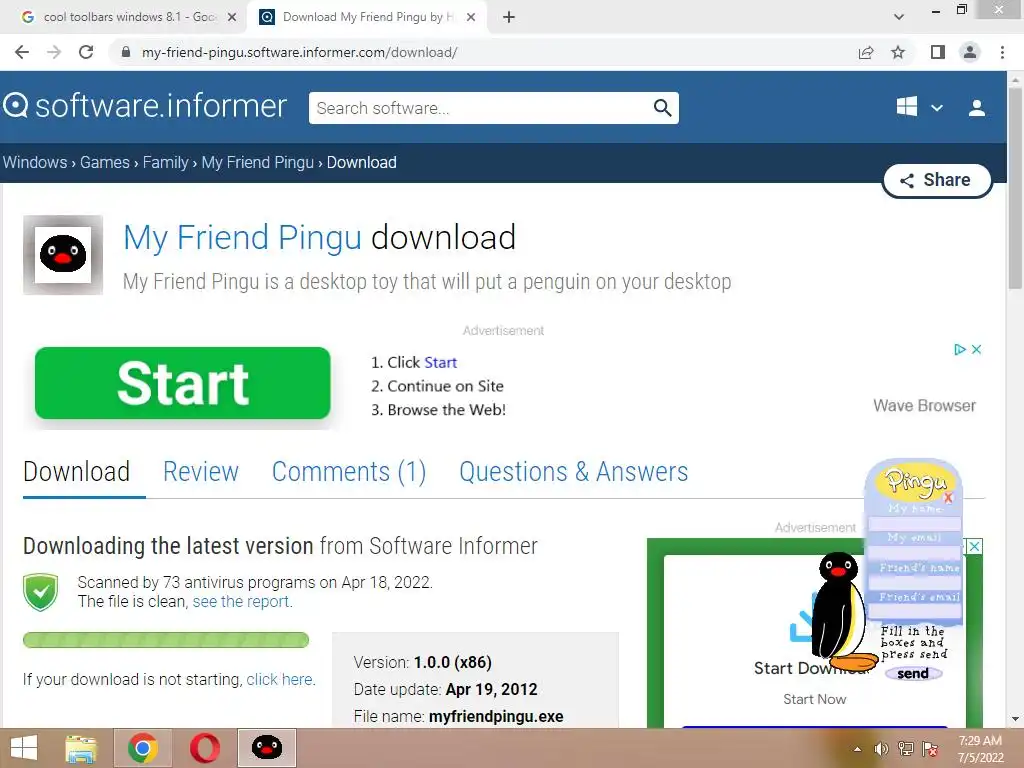Image resolution: width=1024 pixels, height=768 pixels.
Task: Switch to the Review tab
Action: tap(200, 472)
